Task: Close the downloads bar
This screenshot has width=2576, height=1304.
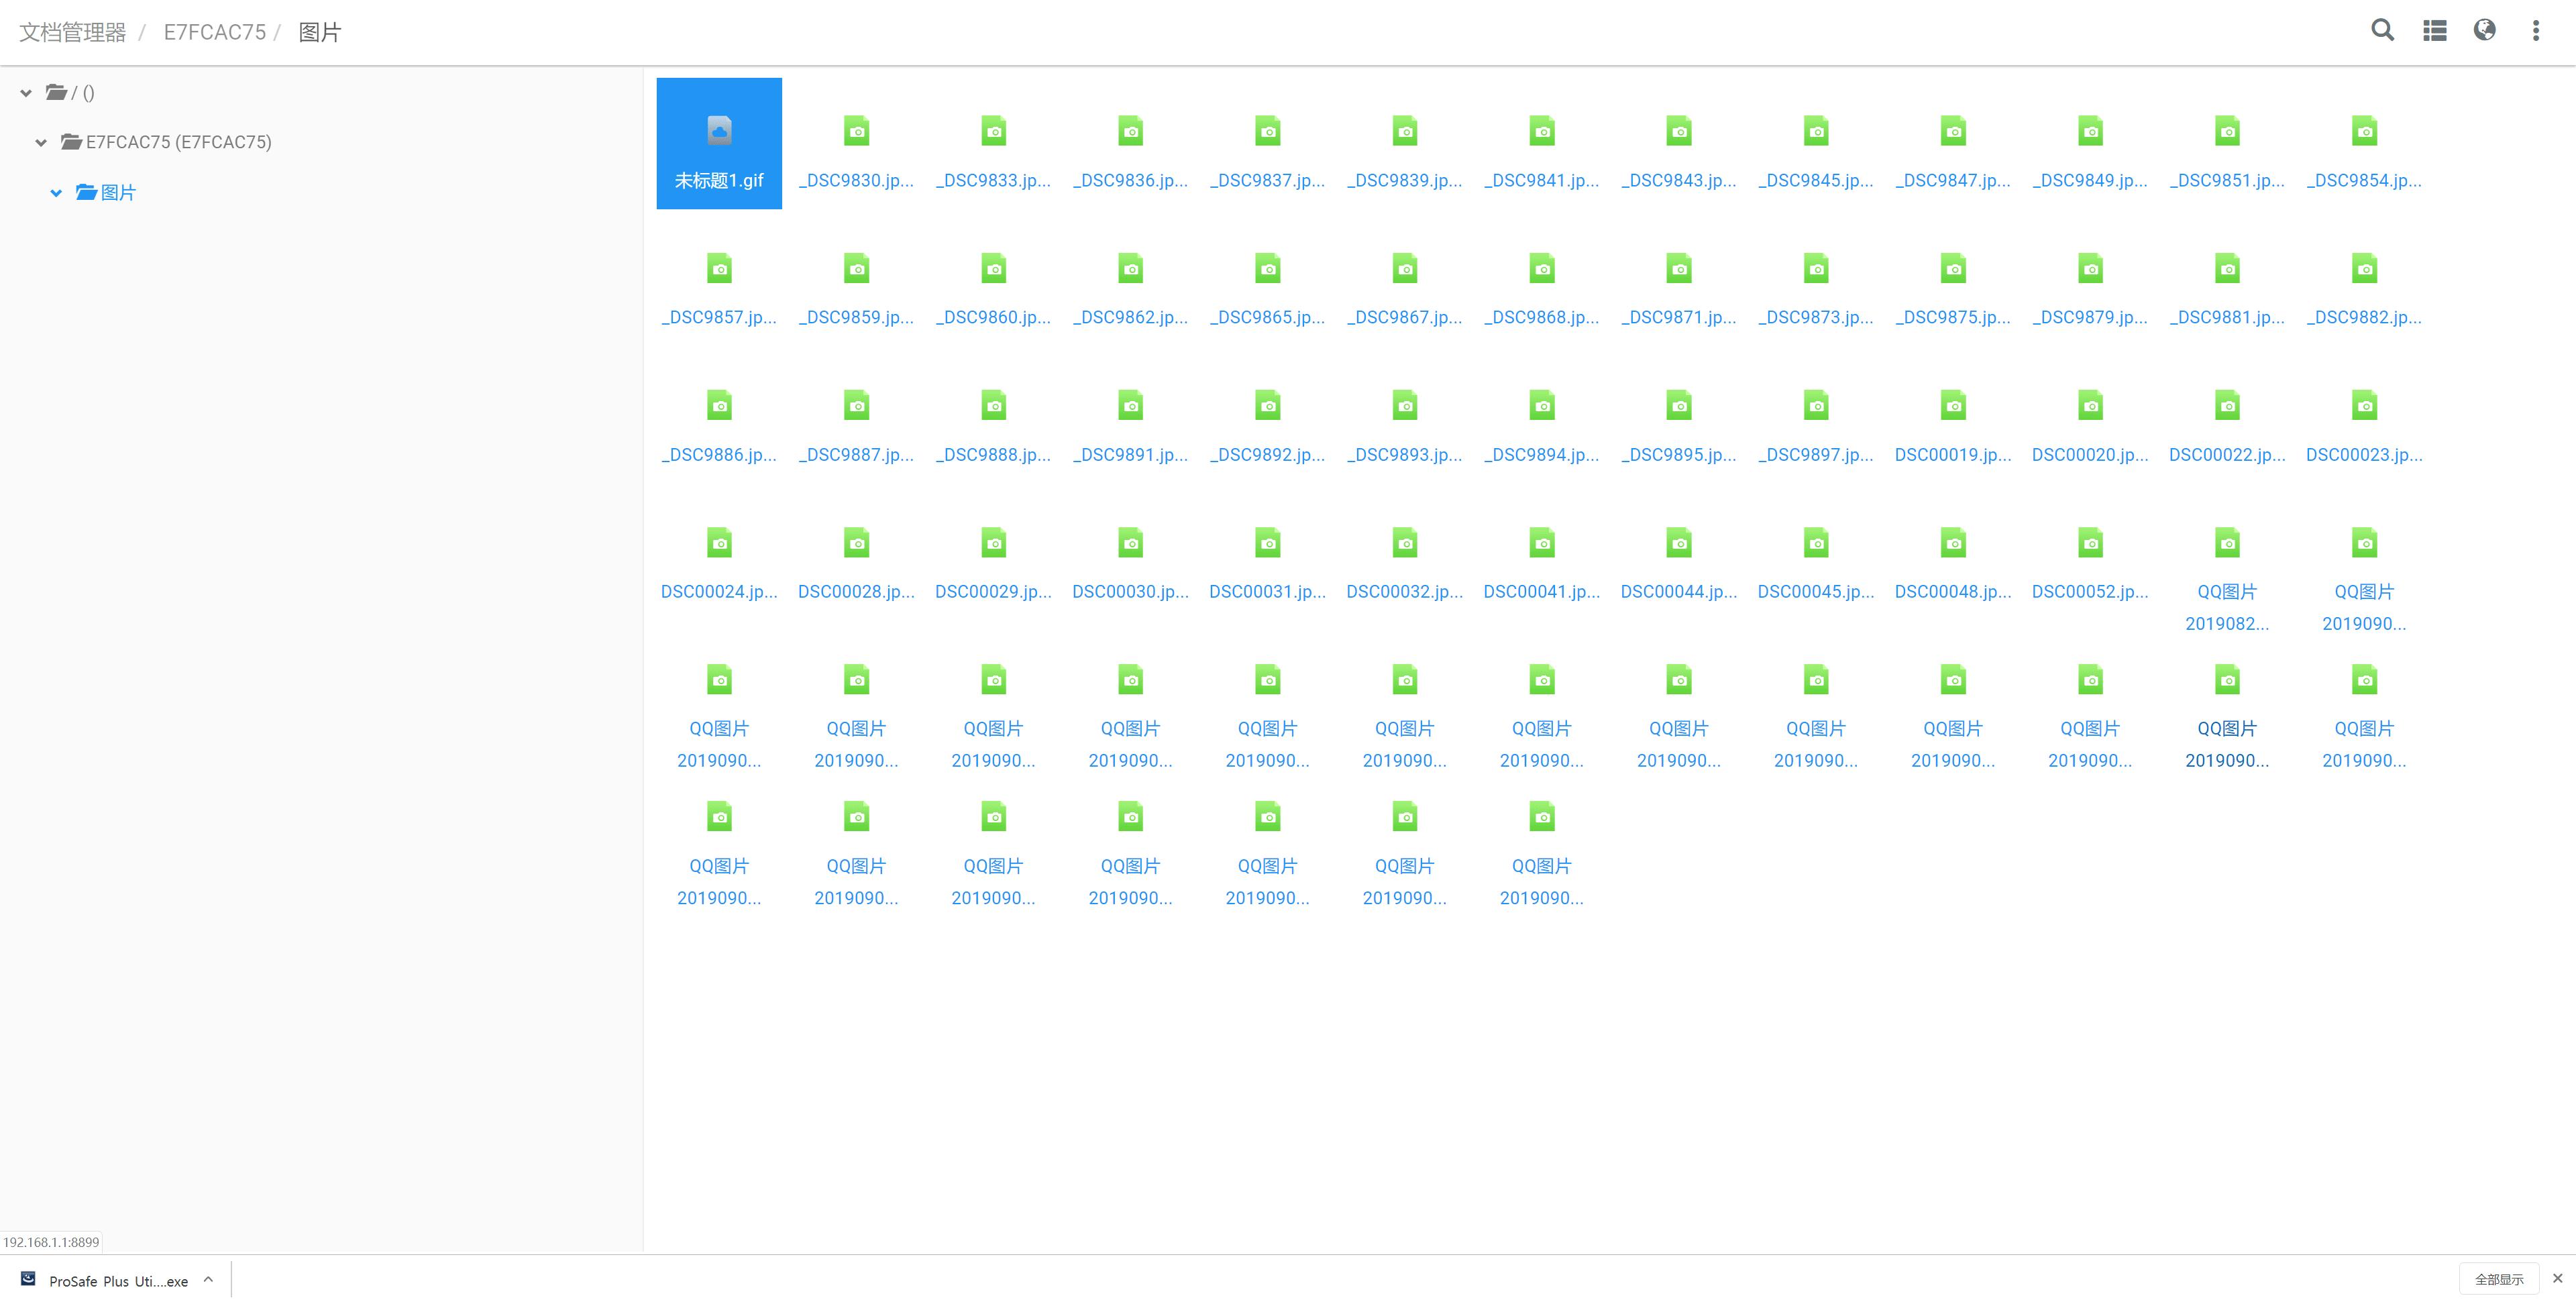Action: 2557,1278
